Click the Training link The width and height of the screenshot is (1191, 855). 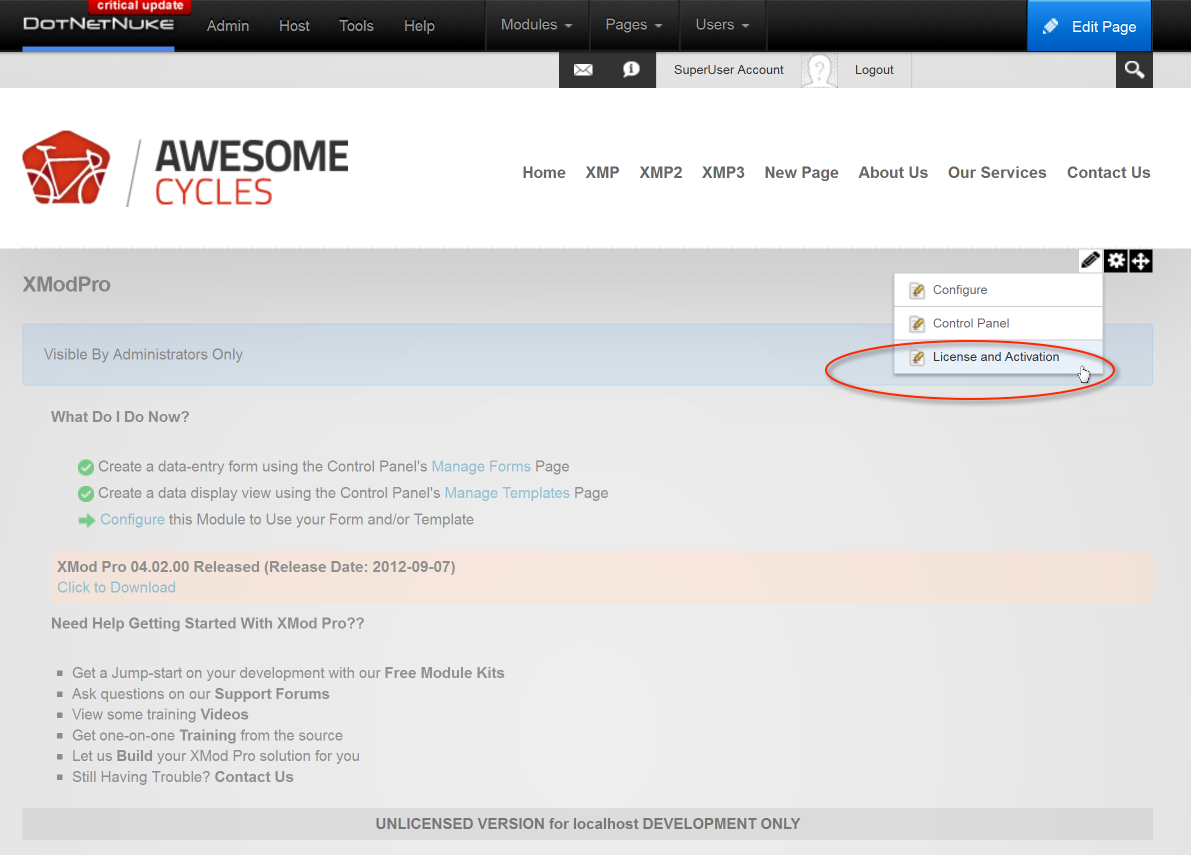(x=207, y=735)
